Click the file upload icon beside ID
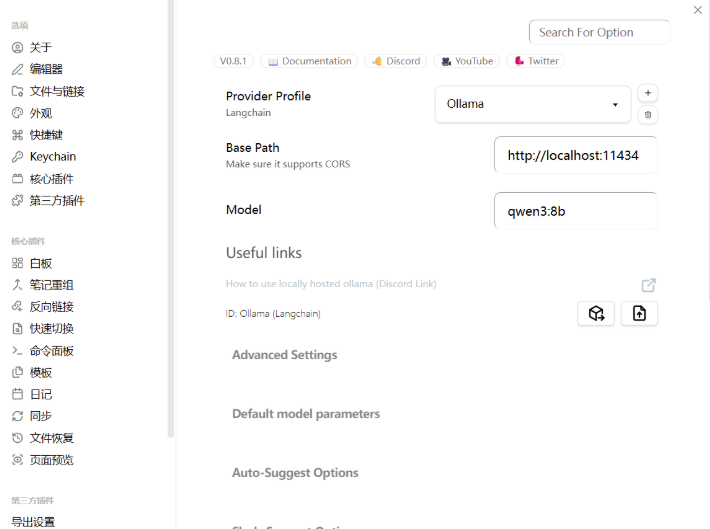The height and width of the screenshot is (529, 710). (x=639, y=313)
